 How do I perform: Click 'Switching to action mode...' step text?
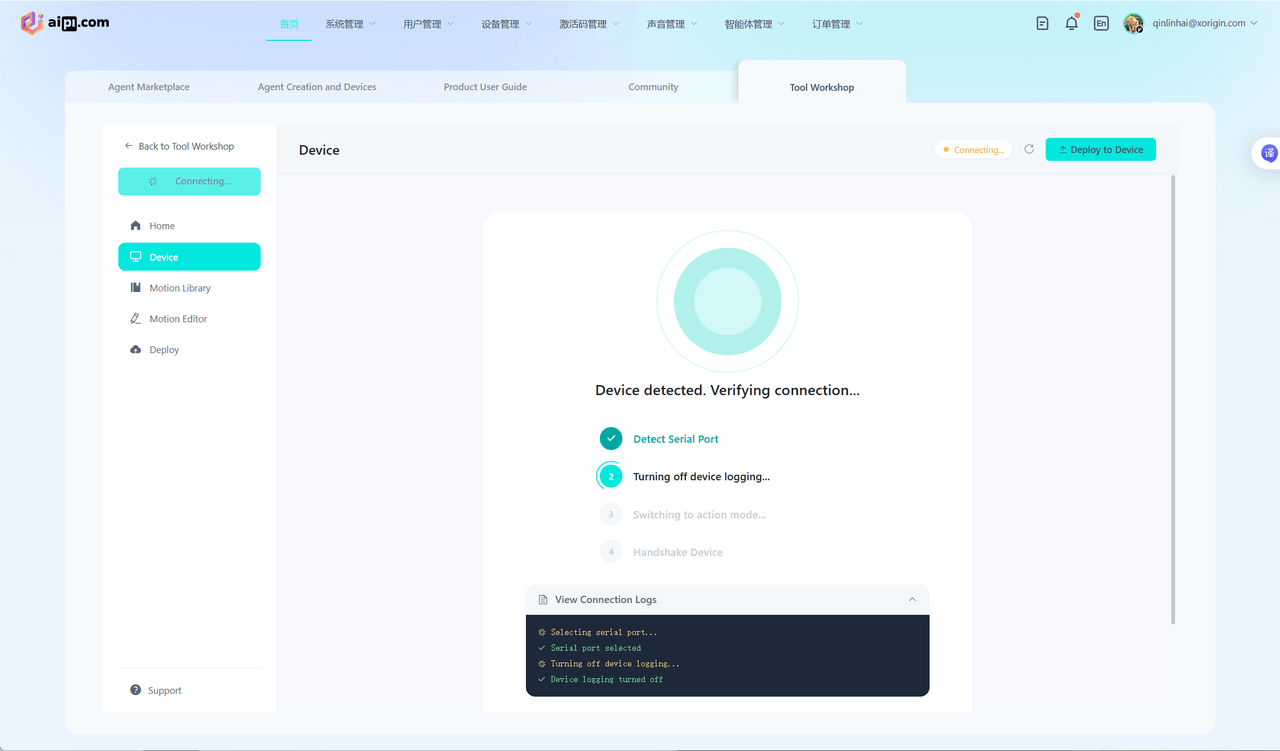(x=699, y=515)
